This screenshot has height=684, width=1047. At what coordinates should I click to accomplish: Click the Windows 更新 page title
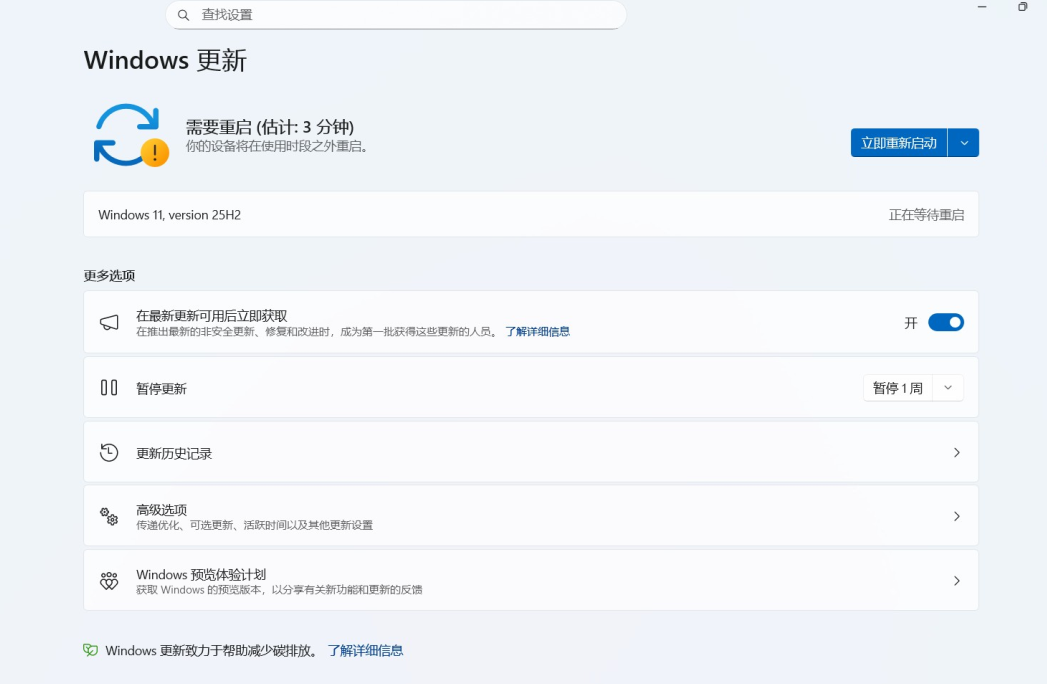point(166,60)
